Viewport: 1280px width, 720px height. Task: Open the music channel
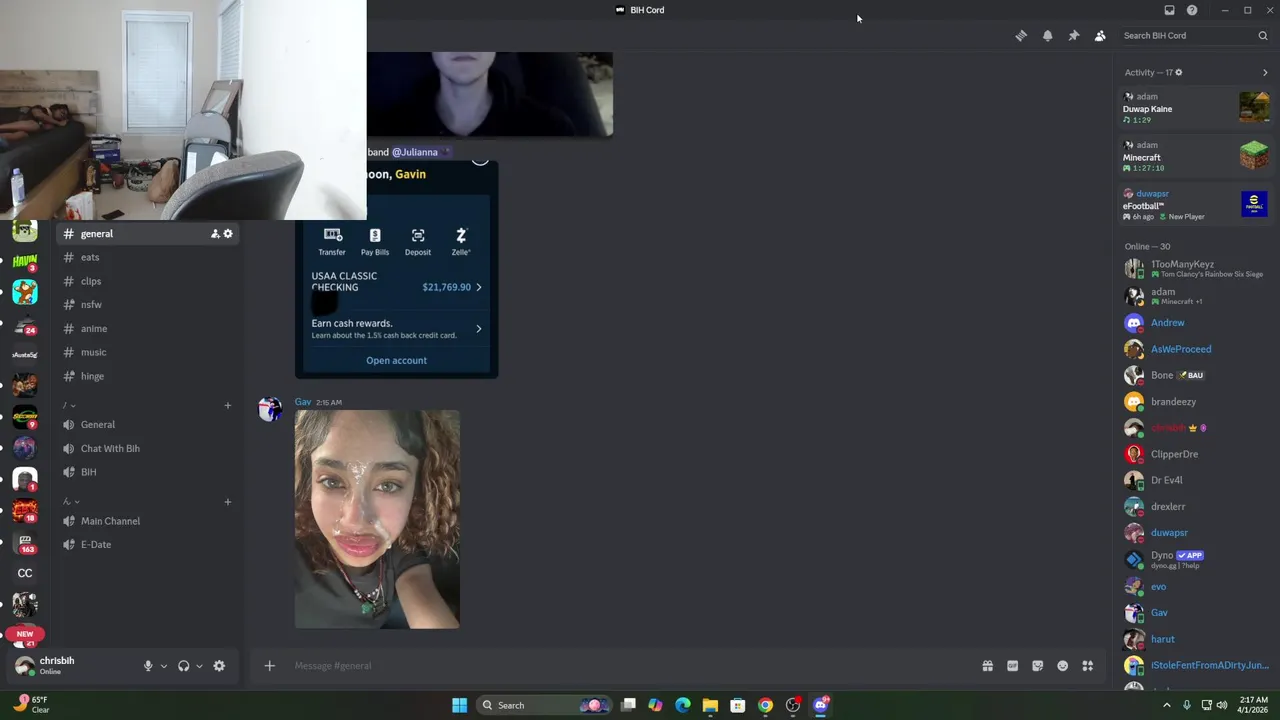148,353
